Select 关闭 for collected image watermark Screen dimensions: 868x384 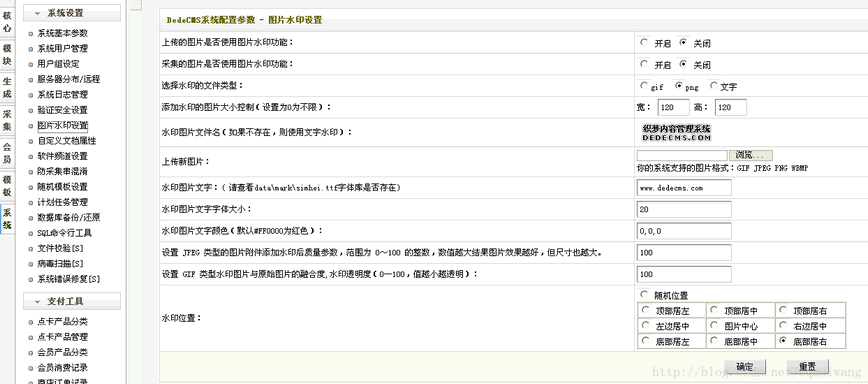(683, 64)
